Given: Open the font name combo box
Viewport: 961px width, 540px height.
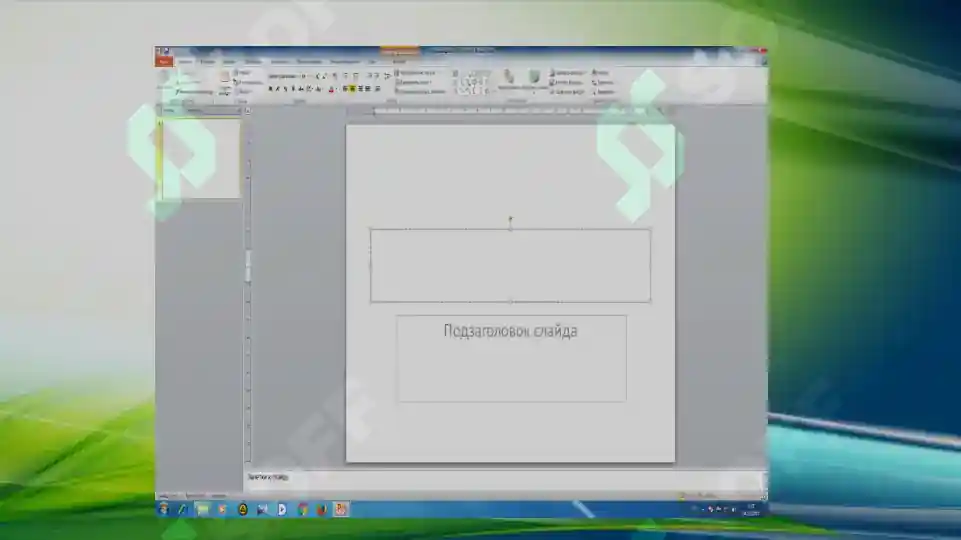Looking at the screenshot, I should (284, 76).
